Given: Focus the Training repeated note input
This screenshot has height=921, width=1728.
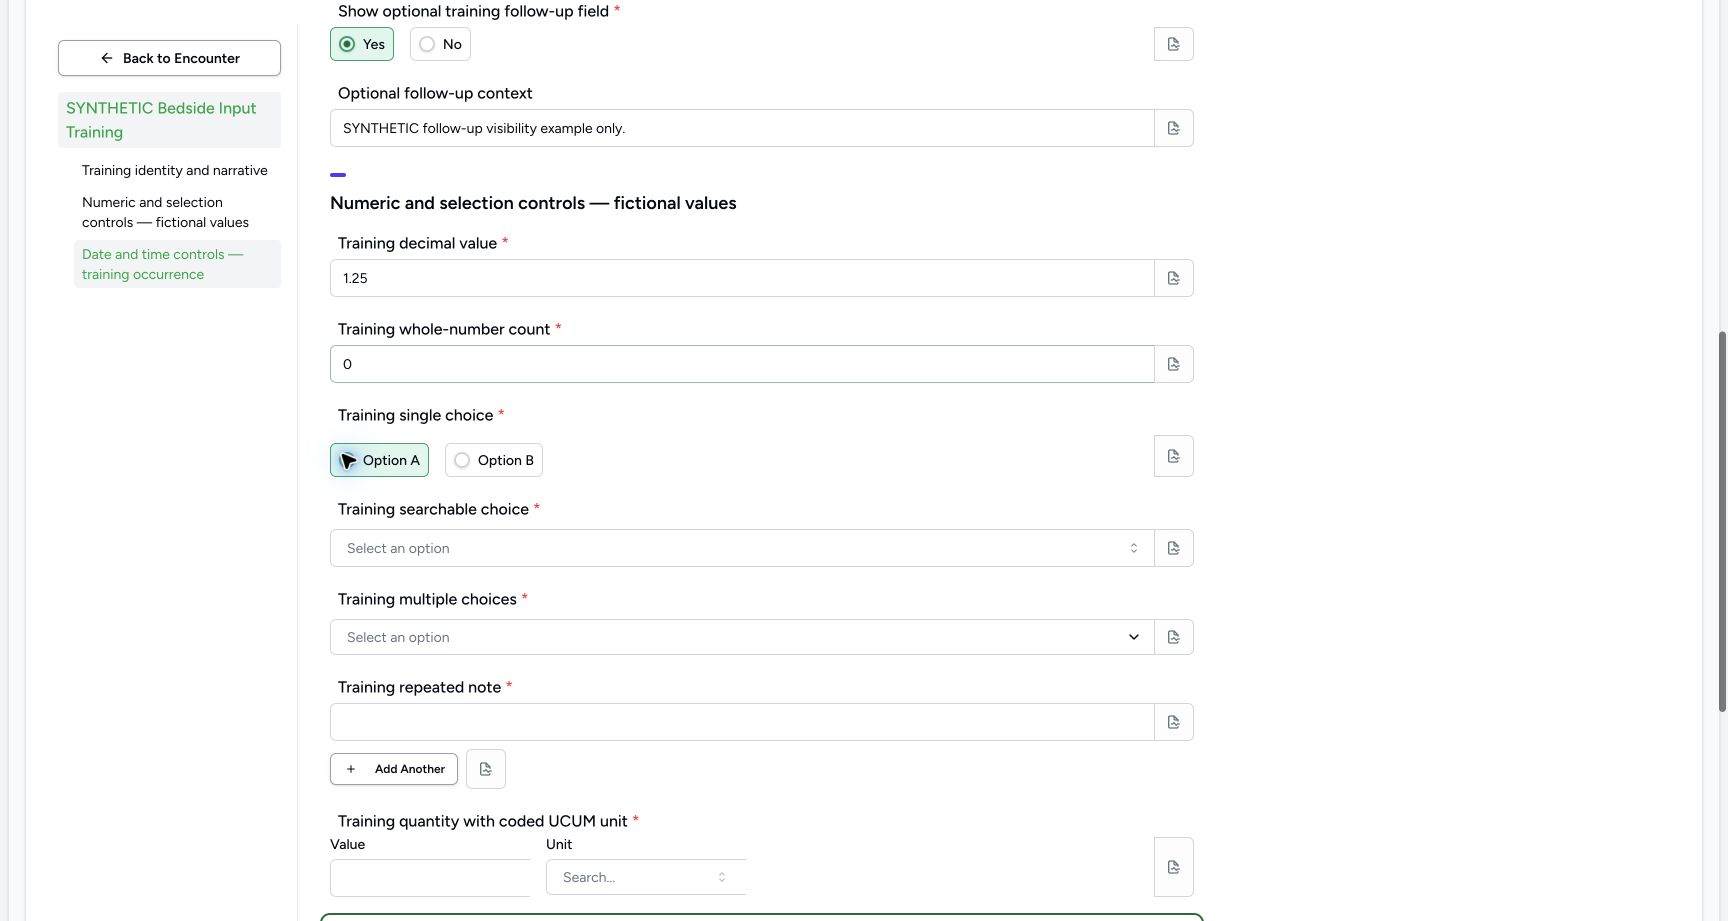Looking at the screenshot, I should click(x=742, y=722).
